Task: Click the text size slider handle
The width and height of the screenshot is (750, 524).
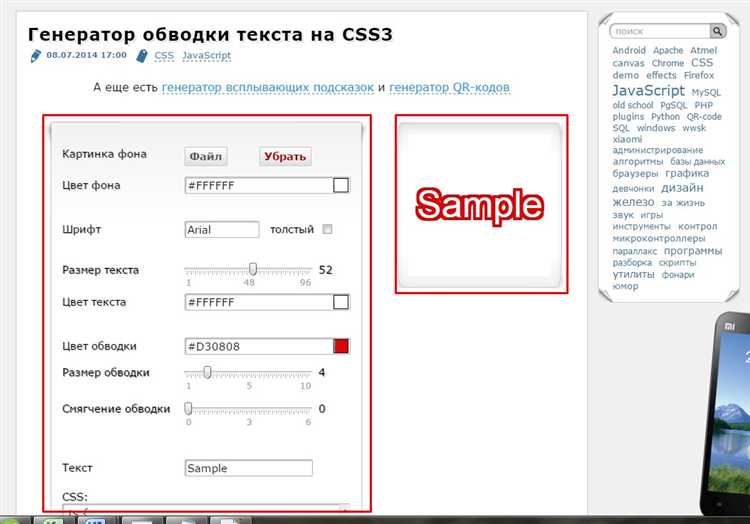Action: [253, 269]
